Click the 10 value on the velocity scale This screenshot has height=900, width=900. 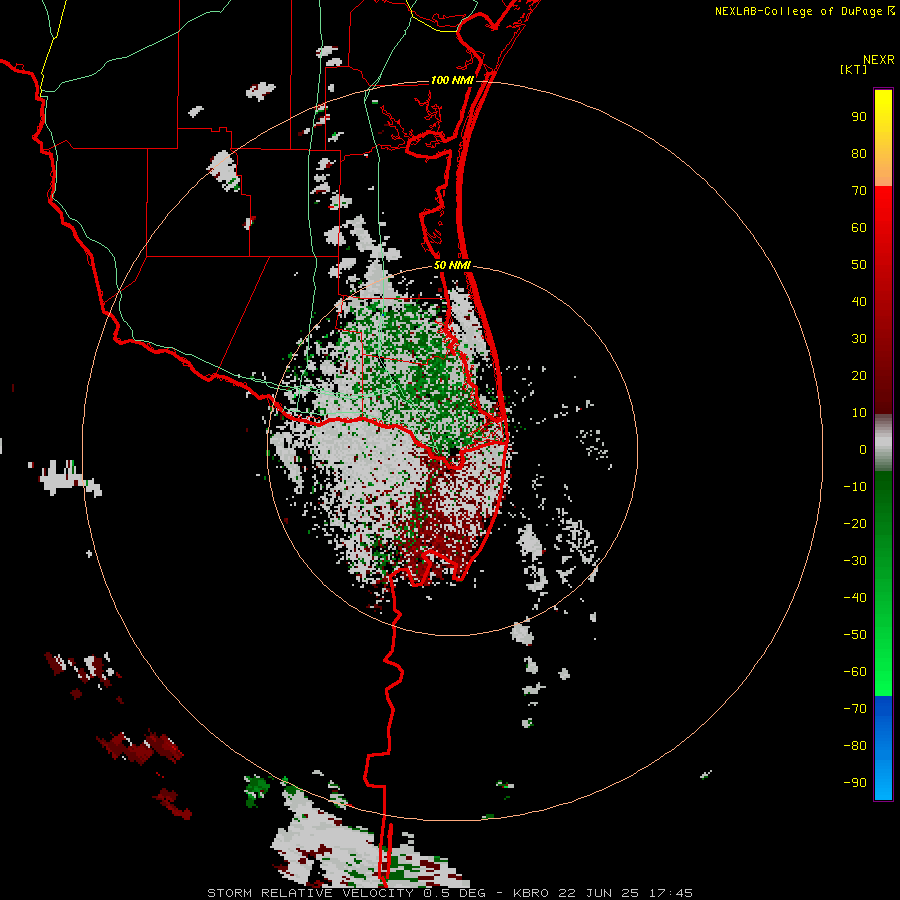click(859, 413)
